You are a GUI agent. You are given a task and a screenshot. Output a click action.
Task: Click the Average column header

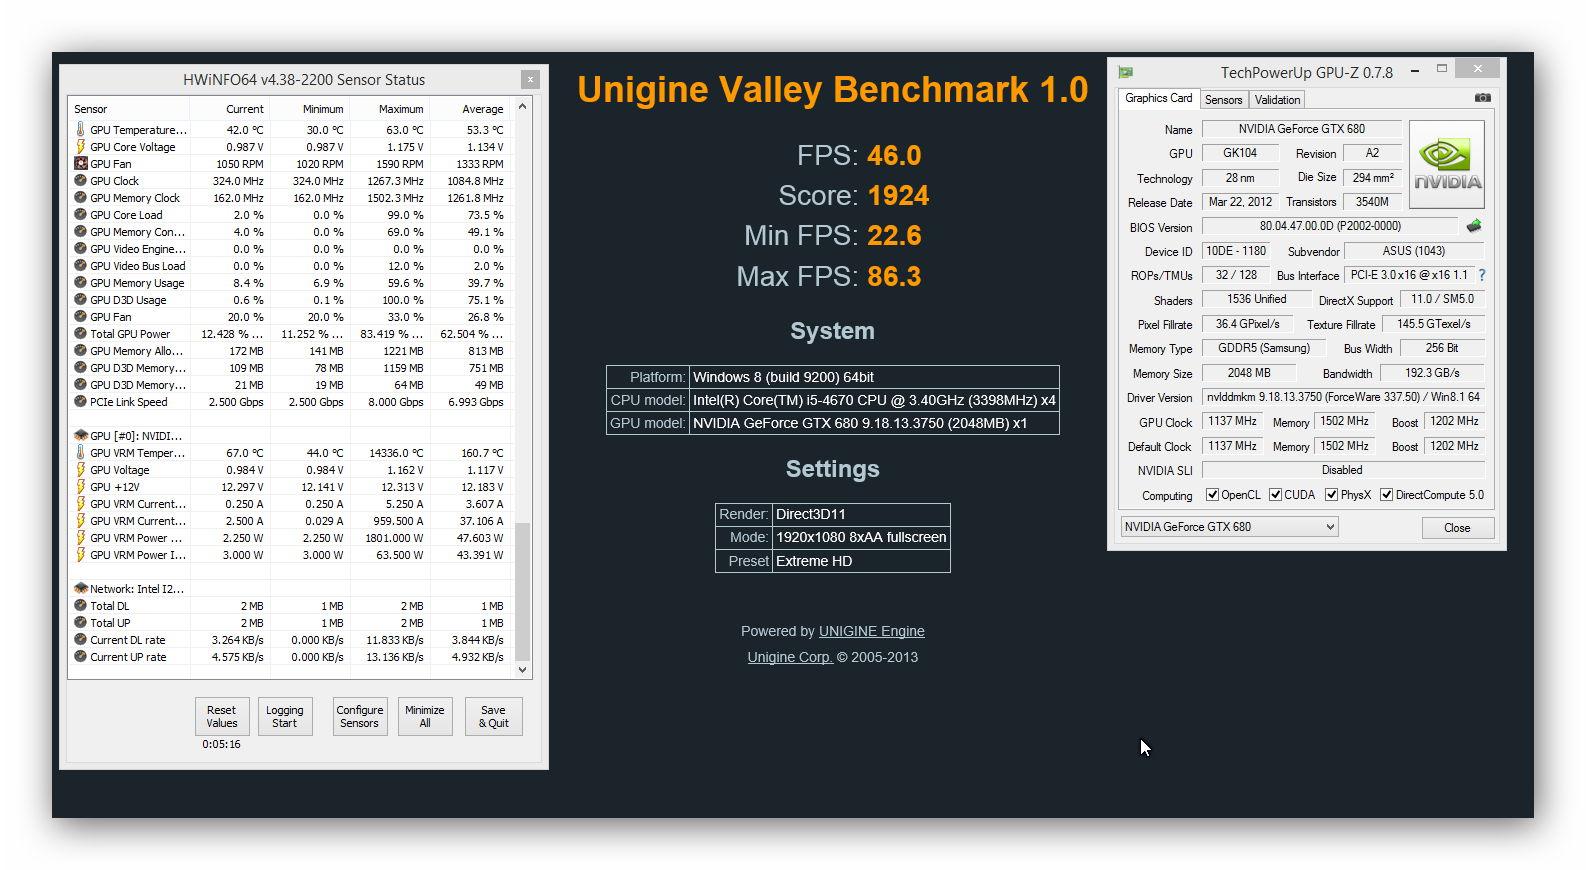(x=469, y=109)
